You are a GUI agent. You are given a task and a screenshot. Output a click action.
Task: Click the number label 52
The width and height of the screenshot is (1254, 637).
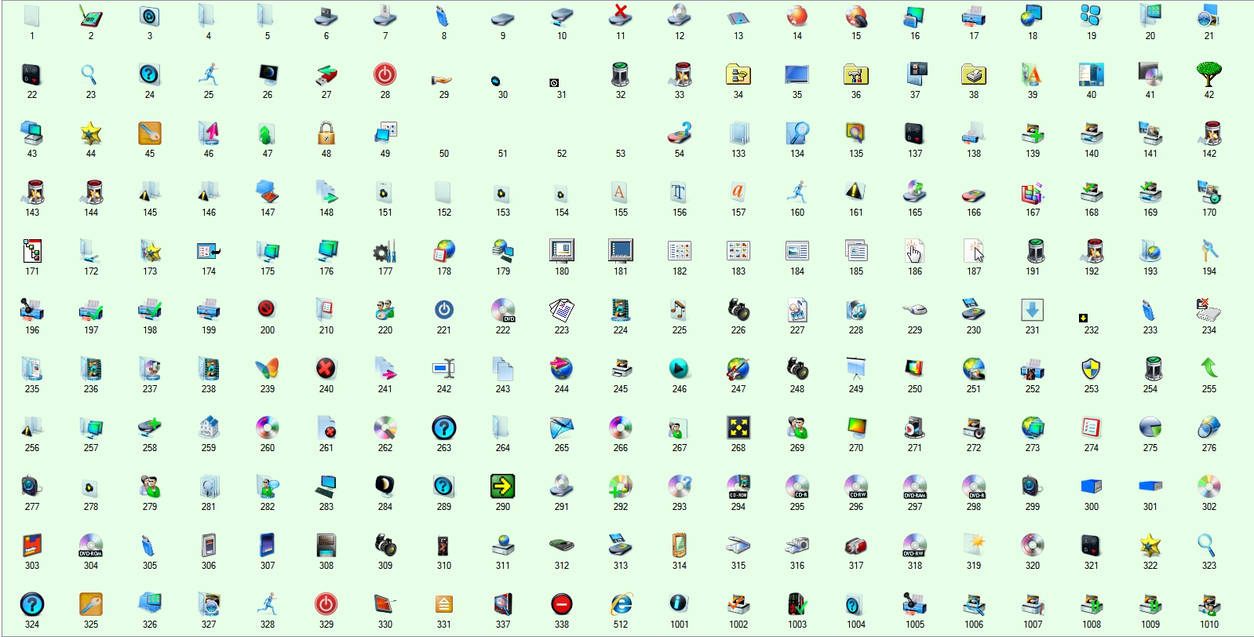[561, 154]
